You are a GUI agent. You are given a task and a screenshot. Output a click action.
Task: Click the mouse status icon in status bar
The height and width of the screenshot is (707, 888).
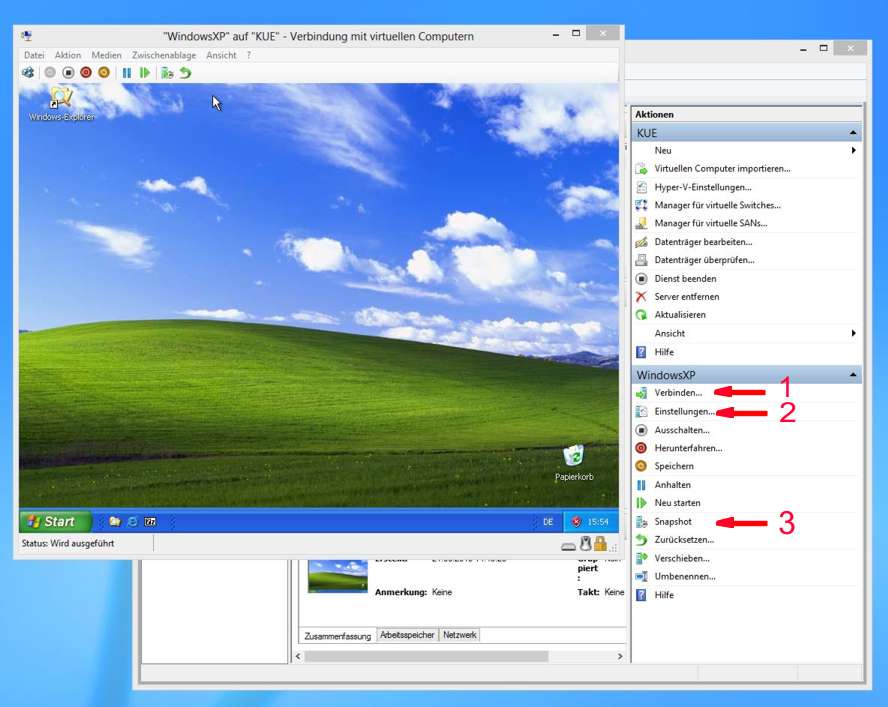tap(586, 544)
